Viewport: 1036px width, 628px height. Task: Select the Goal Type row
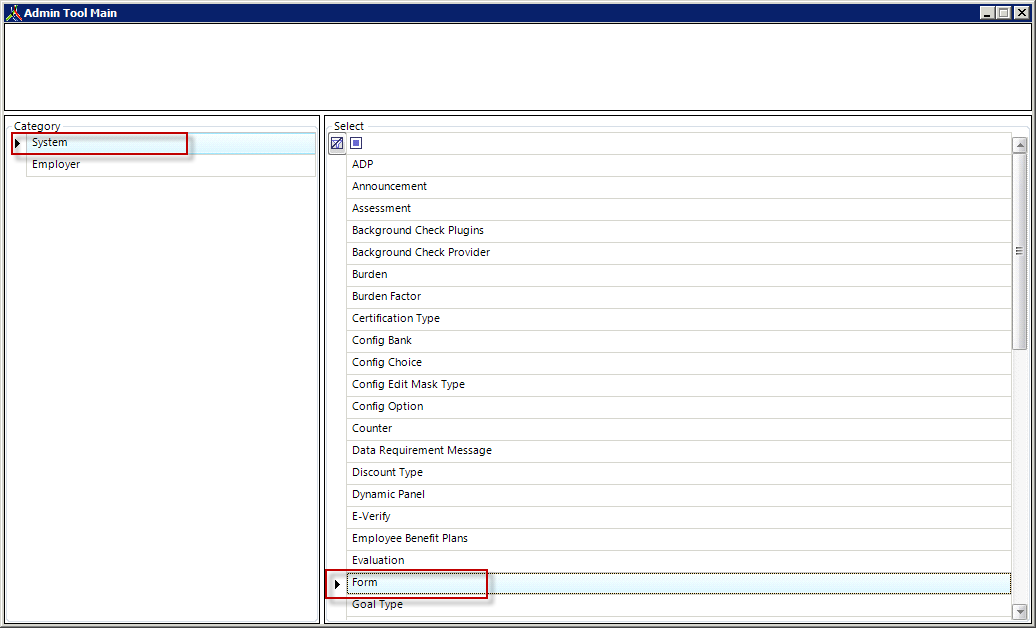tap(377, 605)
